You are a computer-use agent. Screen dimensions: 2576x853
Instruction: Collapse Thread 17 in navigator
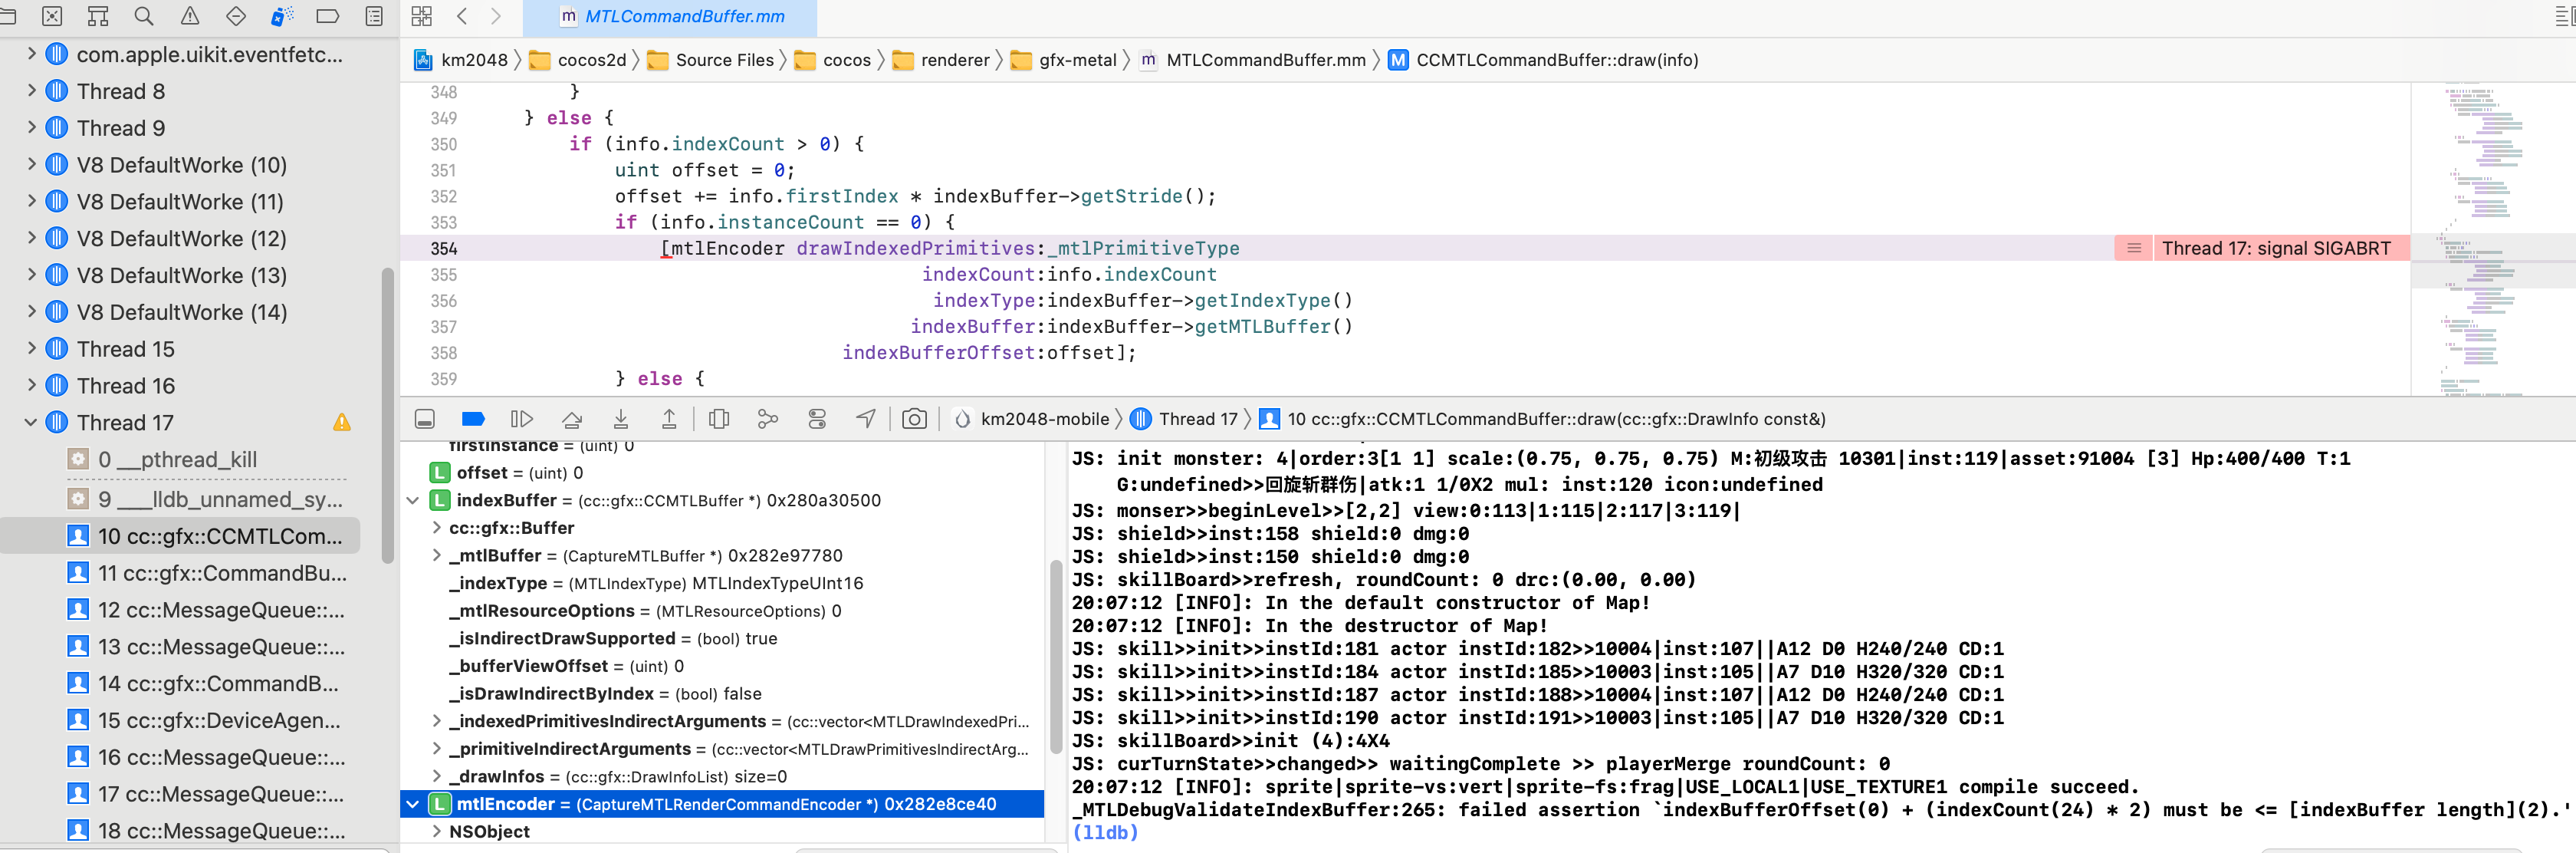point(31,423)
